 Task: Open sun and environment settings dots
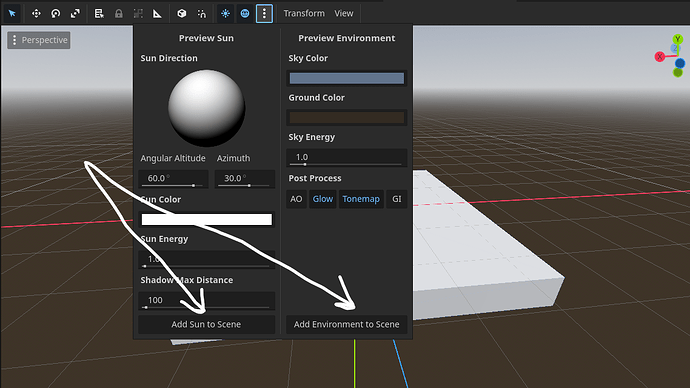pos(264,14)
